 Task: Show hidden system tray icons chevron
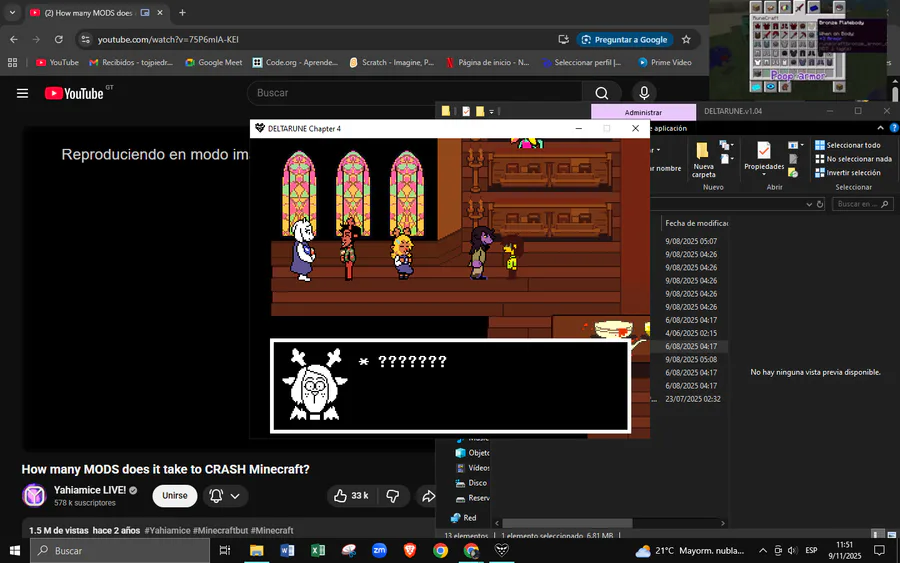point(763,550)
